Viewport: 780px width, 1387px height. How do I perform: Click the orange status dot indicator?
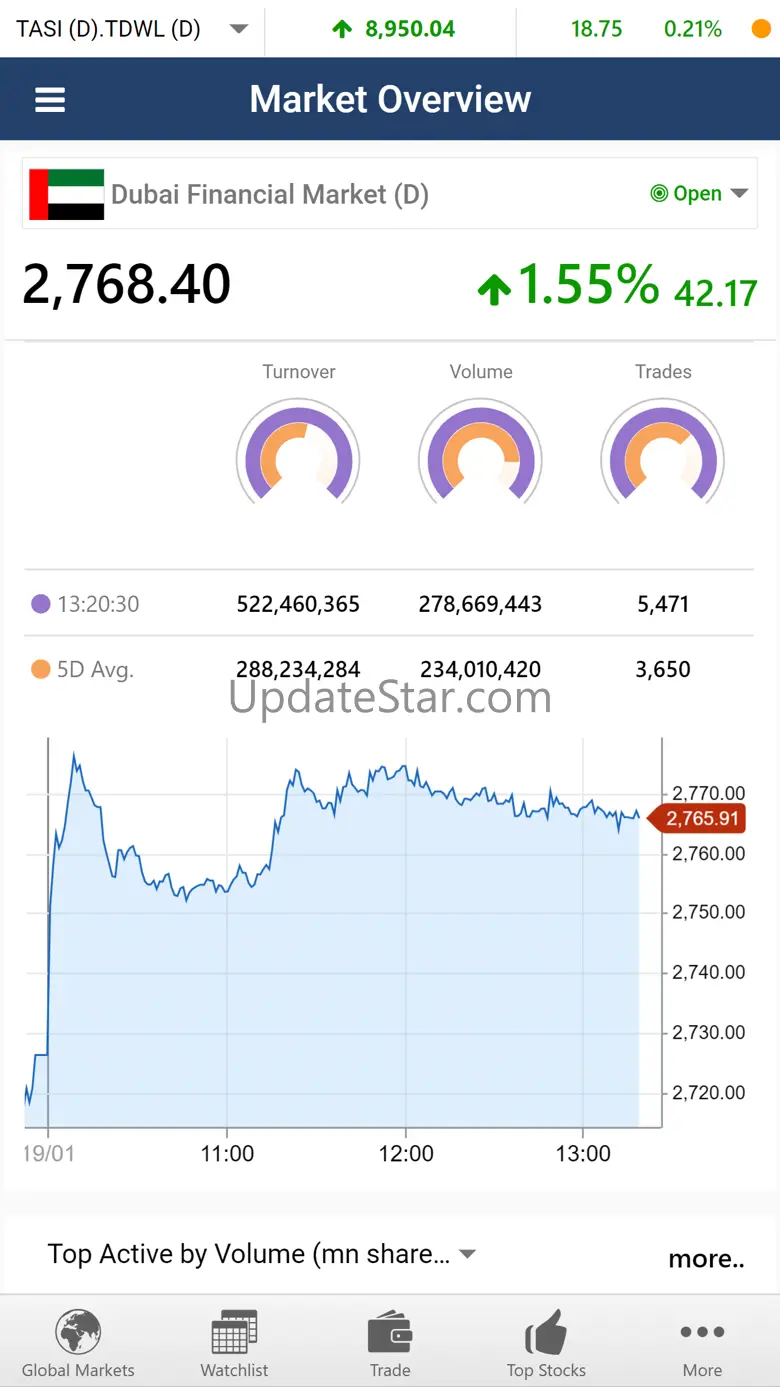point(761,29)
